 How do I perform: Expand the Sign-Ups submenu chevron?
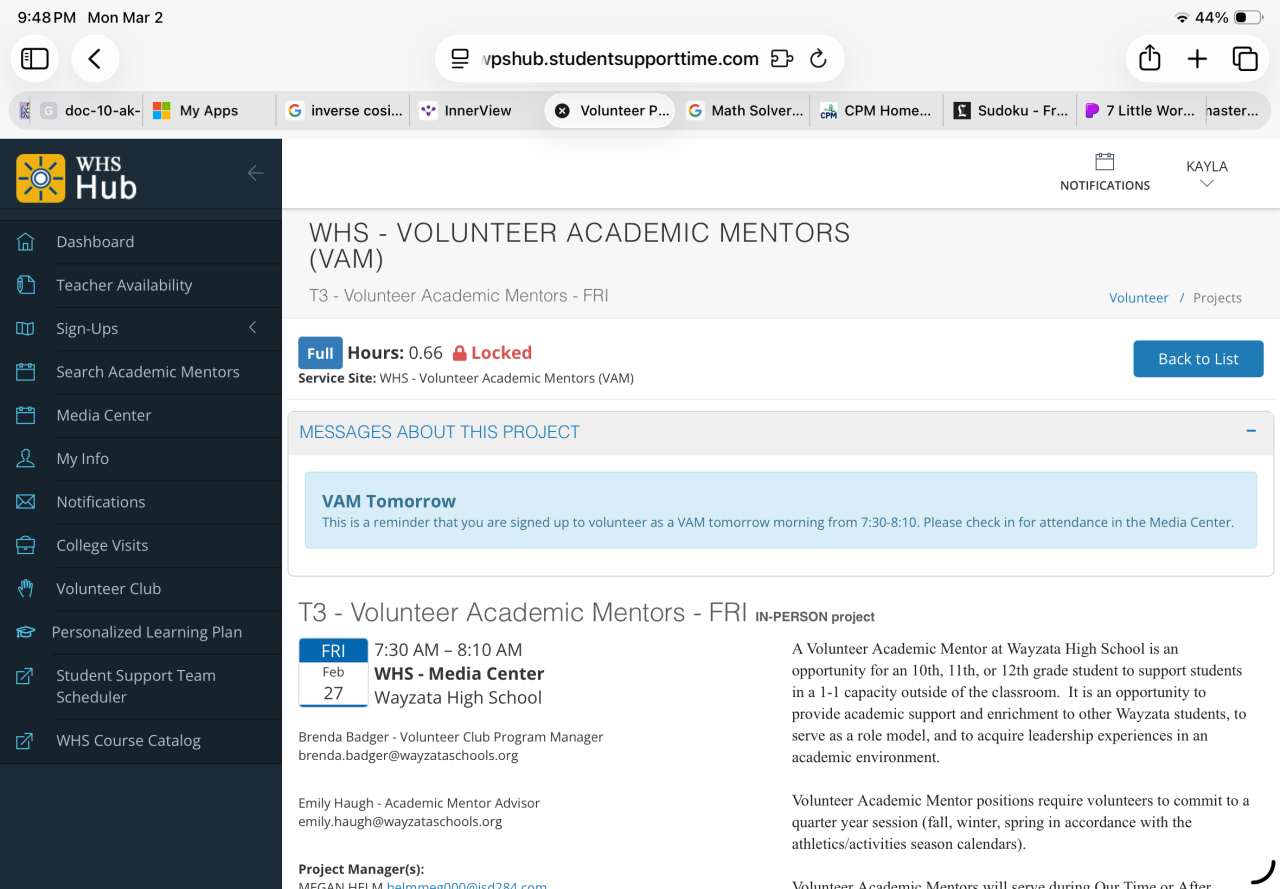pyautogui.click(x=253, y=328)
